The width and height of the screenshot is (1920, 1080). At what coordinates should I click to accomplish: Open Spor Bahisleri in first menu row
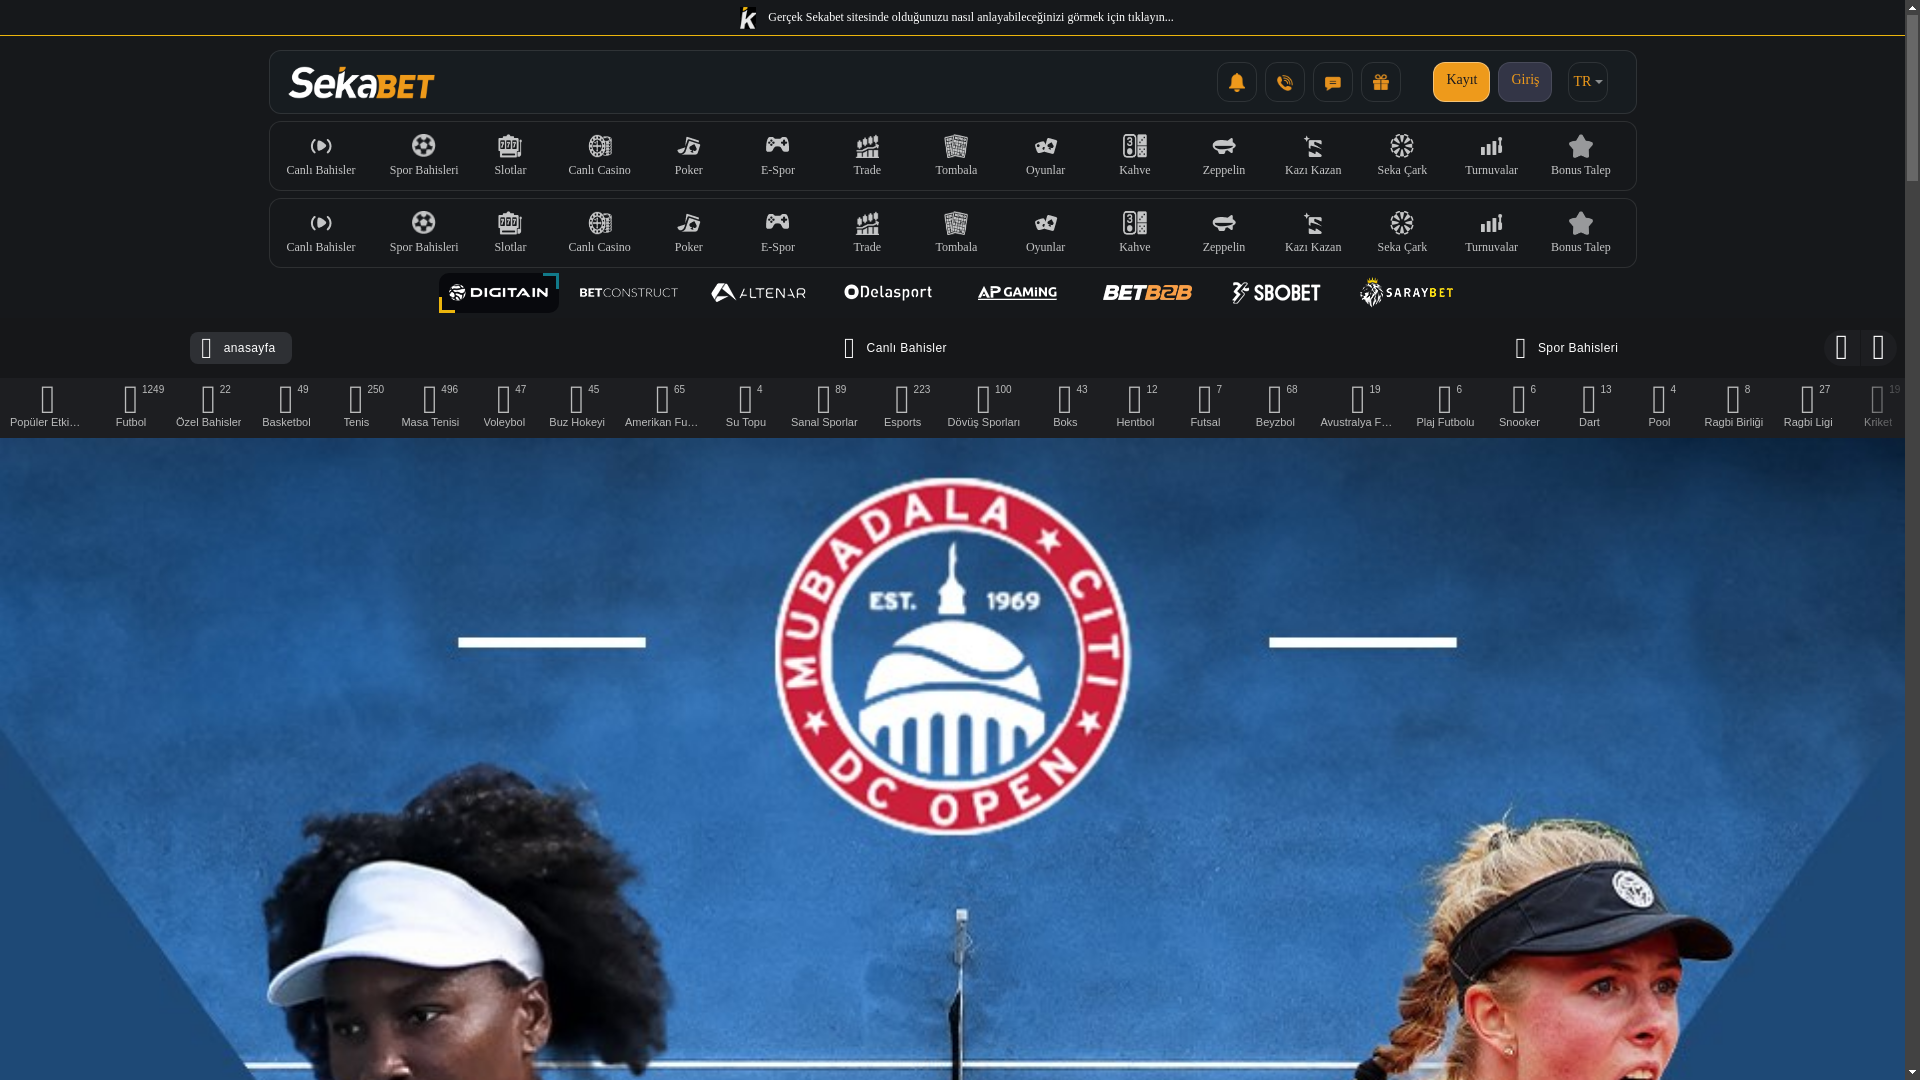pyautogui.click(x=424, y=156)
